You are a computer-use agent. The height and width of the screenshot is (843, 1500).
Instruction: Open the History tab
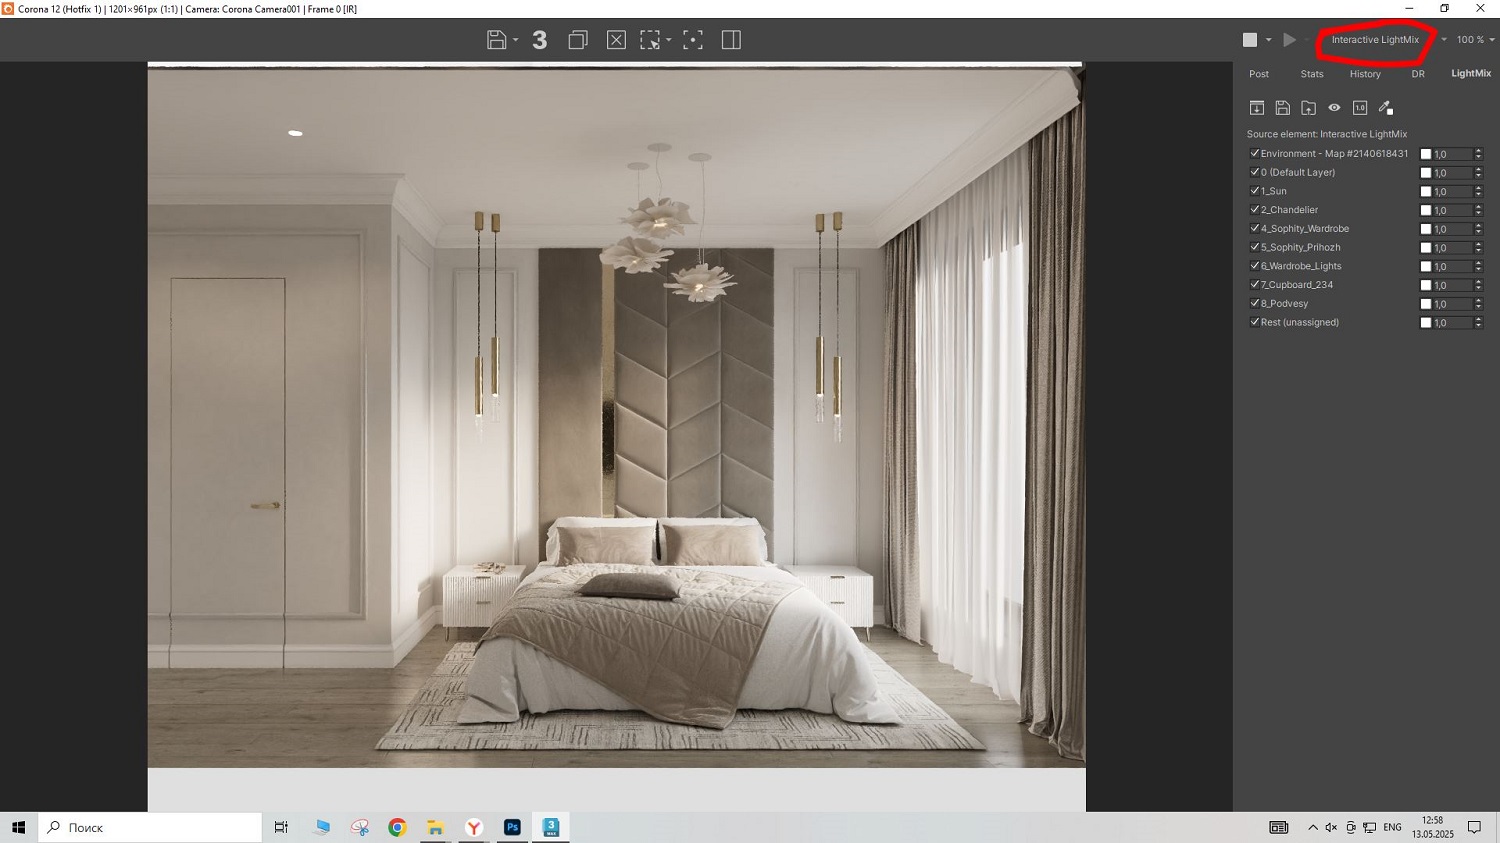coord(1365,74)
